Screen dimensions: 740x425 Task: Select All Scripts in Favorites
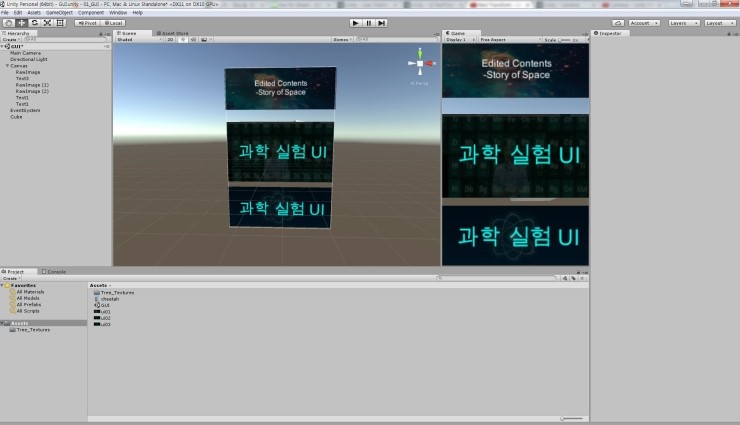[x=28, y=311]
